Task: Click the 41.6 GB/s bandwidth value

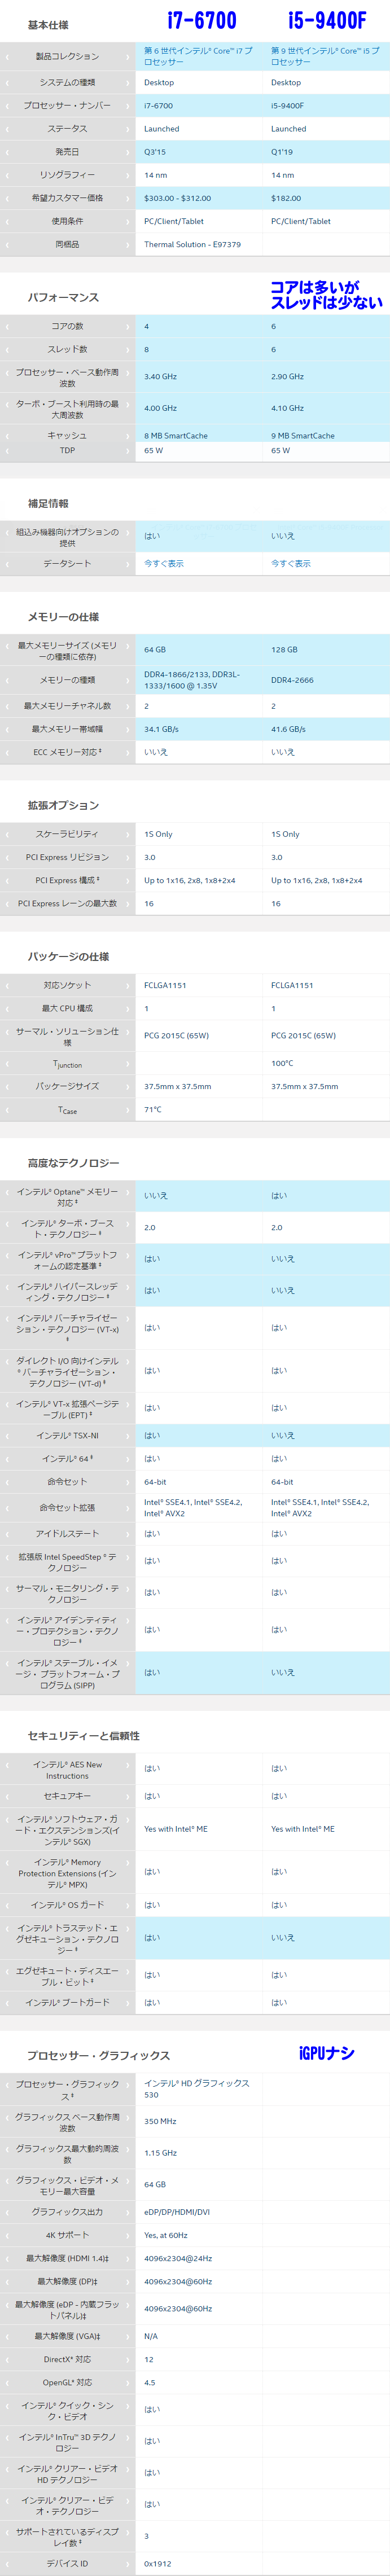Action: pos(288,729)
